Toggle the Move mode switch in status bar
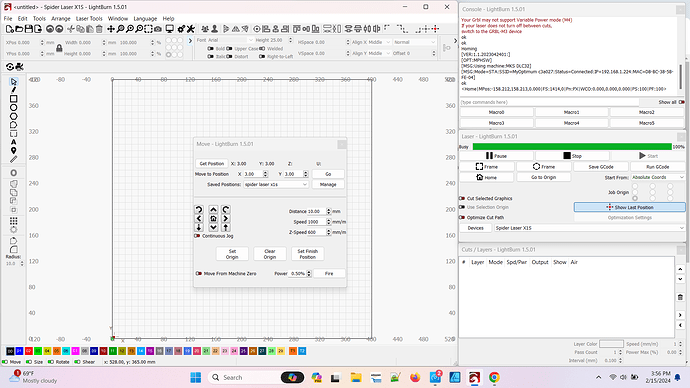Screen dimensions: 690x388 point(5,362)
